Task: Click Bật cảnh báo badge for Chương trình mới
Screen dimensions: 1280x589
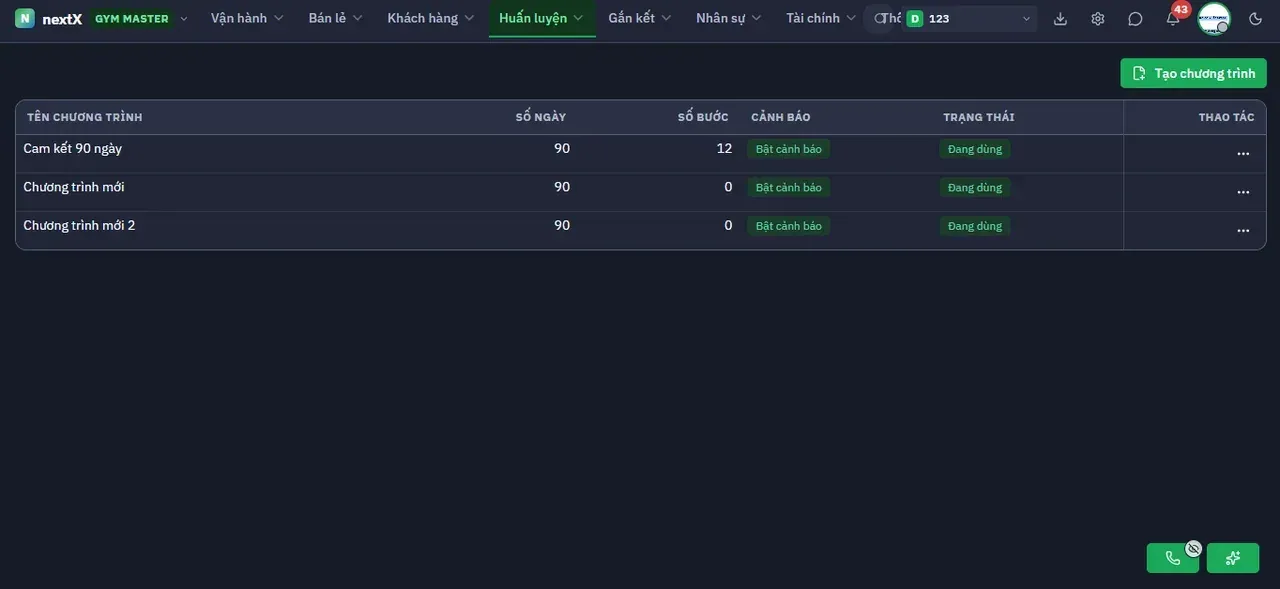Action: pyautogui.click(x=789, y=188)
